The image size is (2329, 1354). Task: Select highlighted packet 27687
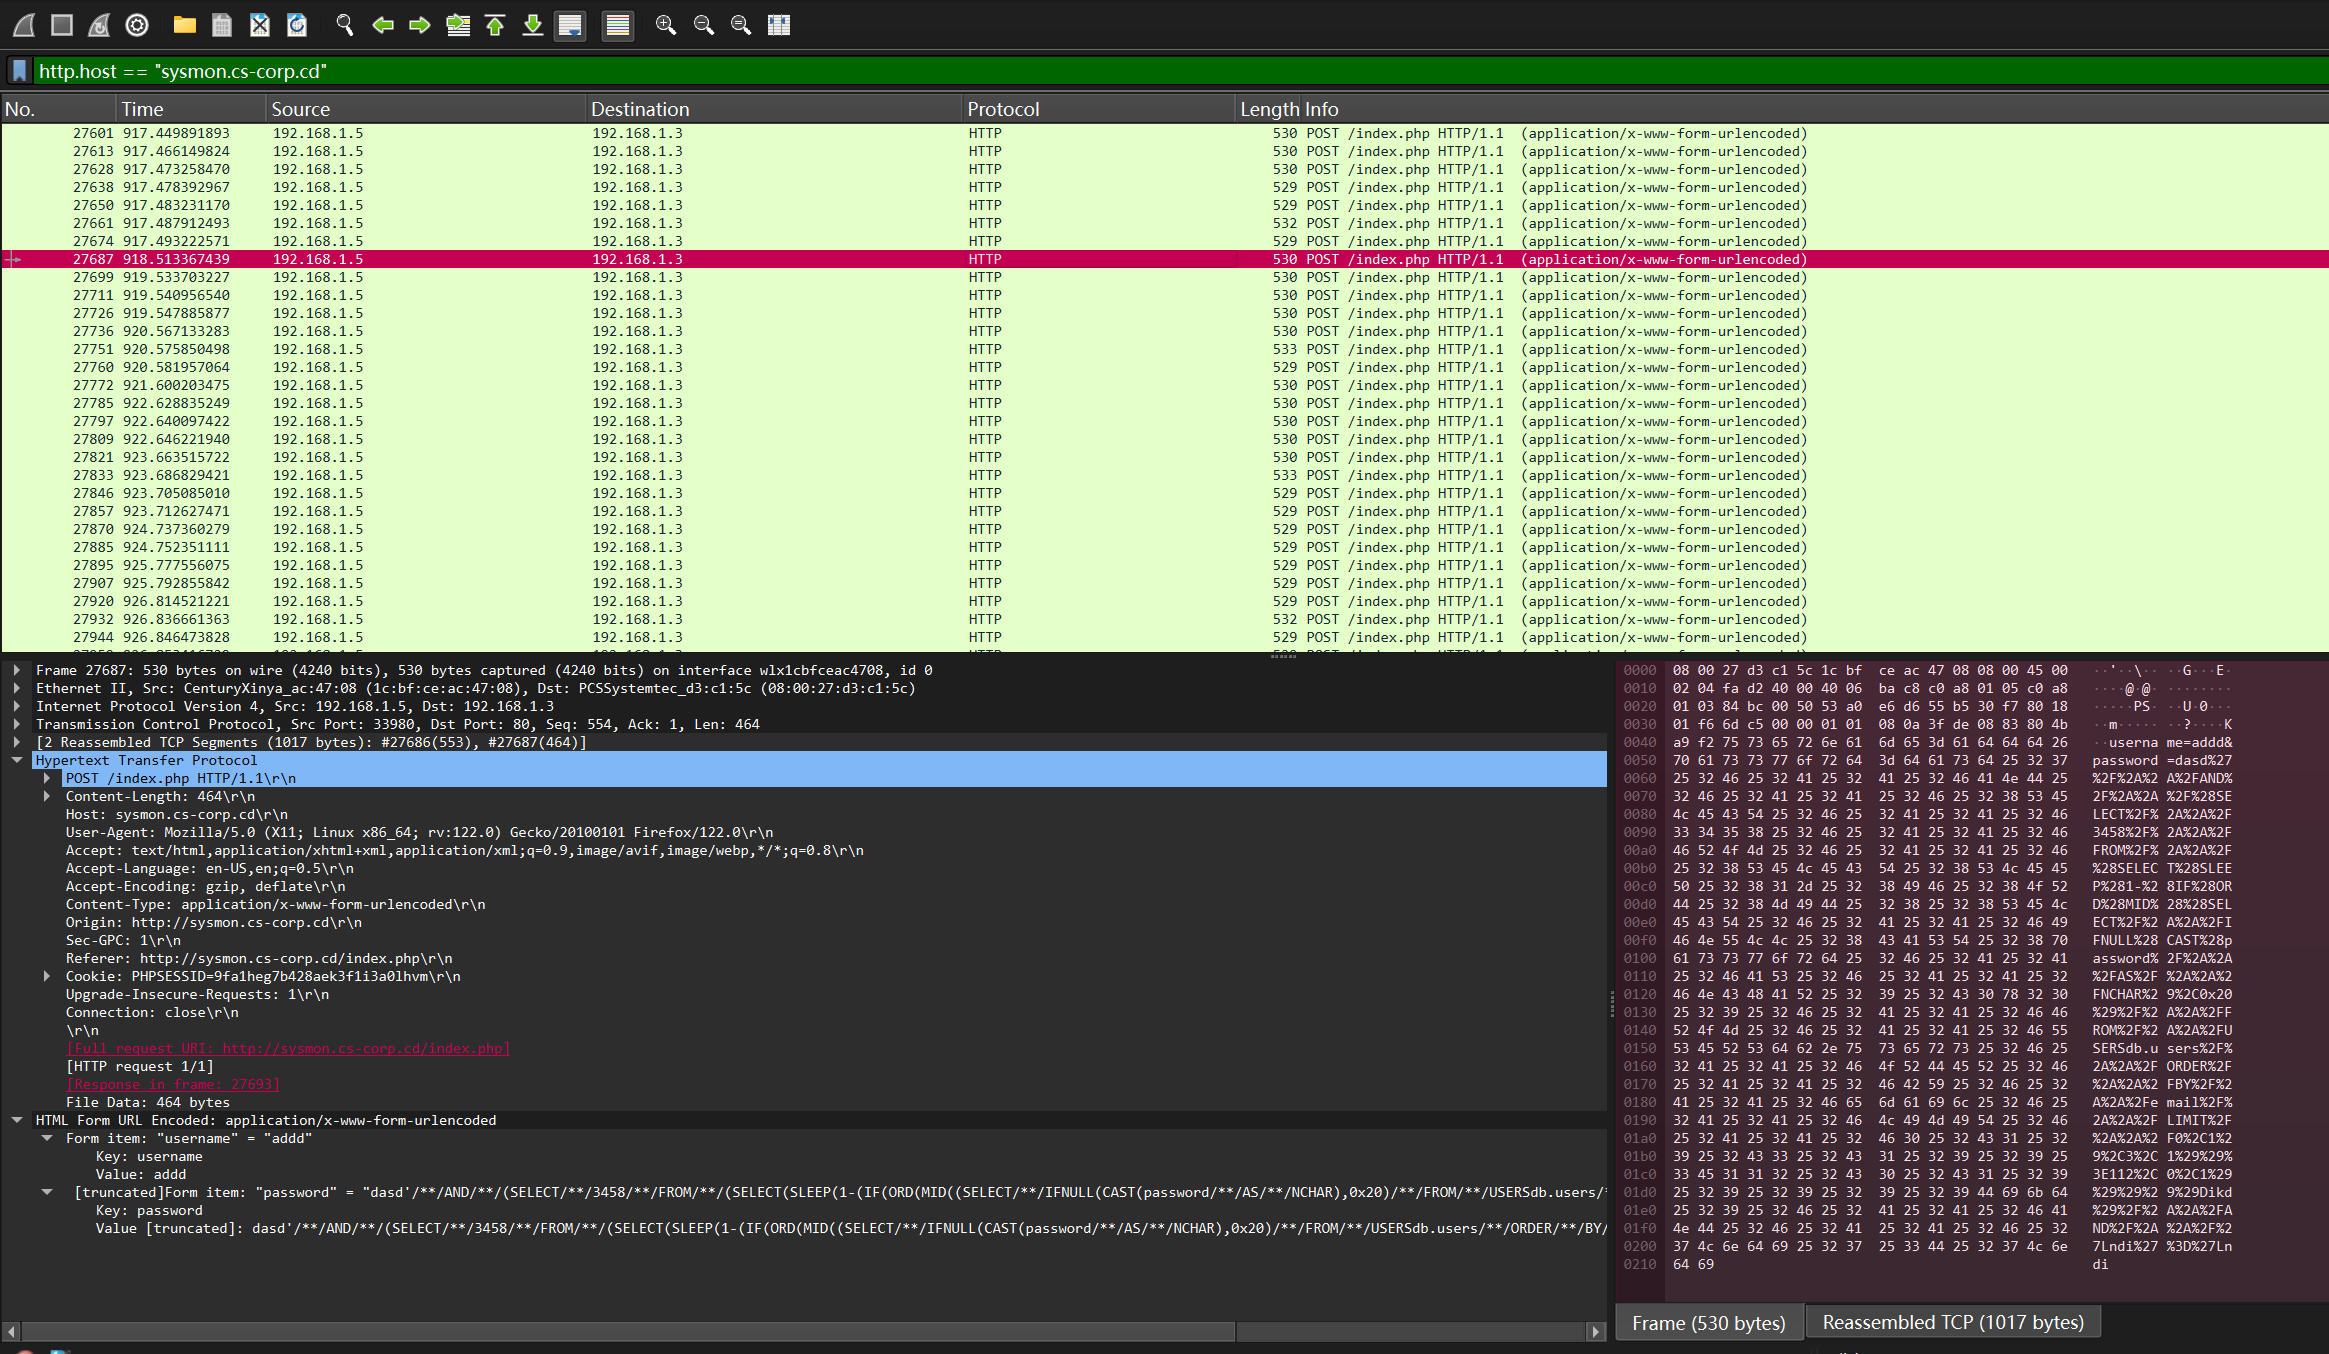[x=1164, y=259]
